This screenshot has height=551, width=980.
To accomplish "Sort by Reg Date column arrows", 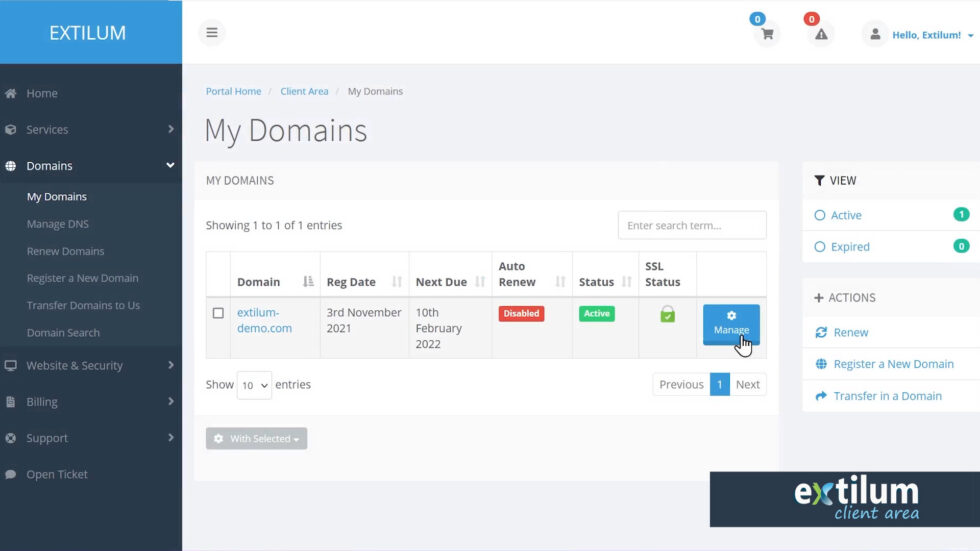I will 397,282.
